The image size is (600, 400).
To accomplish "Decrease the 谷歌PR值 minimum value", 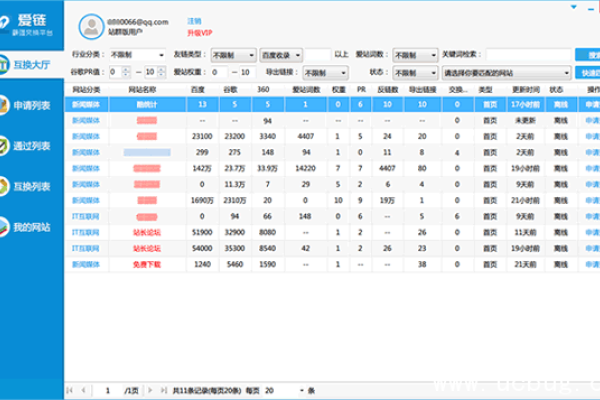I will point(126,75).
